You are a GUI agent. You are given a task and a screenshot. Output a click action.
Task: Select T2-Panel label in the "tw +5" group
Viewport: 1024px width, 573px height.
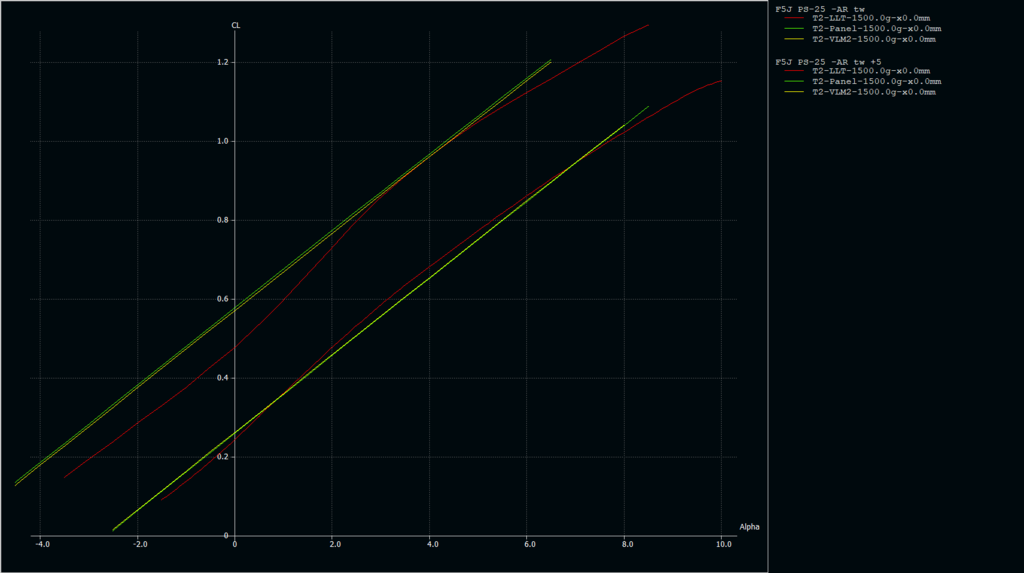click(876, 82)
